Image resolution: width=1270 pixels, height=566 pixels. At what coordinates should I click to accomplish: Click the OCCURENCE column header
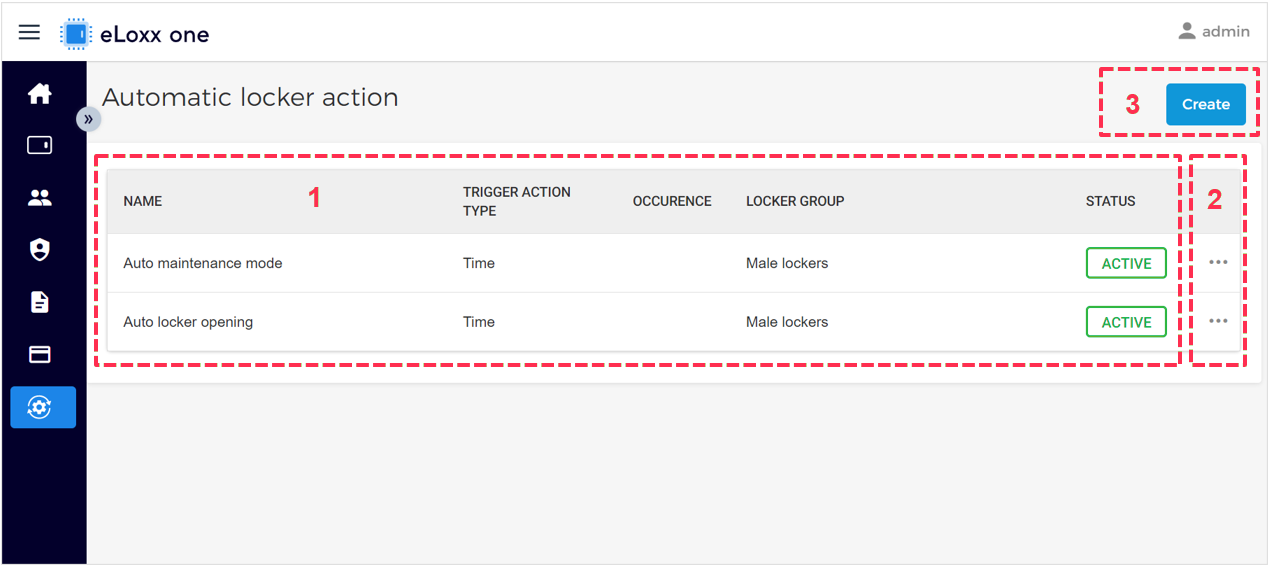(672, 201)
